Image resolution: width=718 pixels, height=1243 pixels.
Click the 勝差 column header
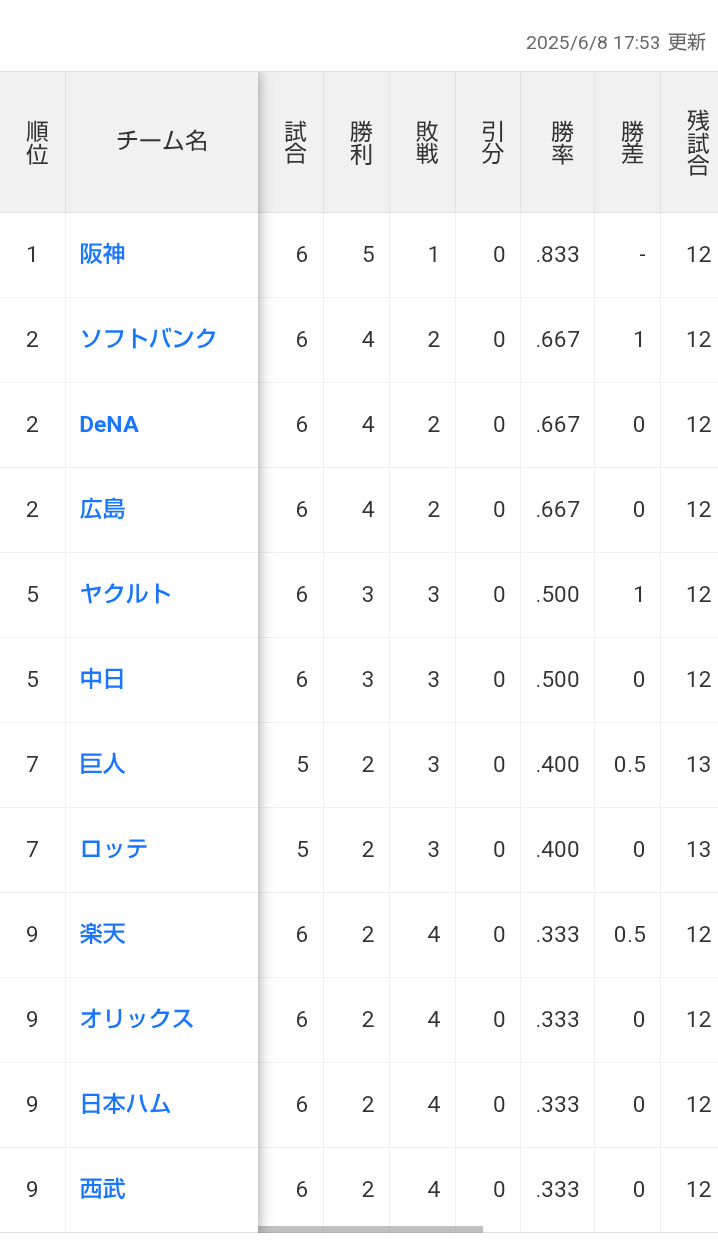click(632, 142)
